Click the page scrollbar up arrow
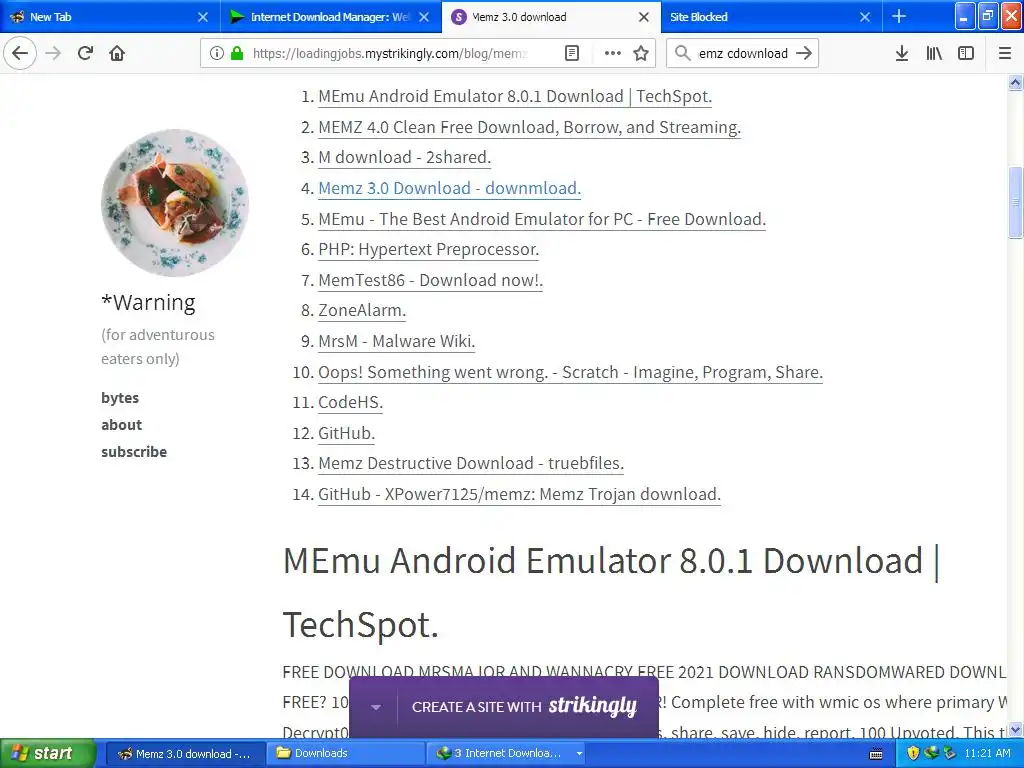1024x768 pixels. point(1015,82)
